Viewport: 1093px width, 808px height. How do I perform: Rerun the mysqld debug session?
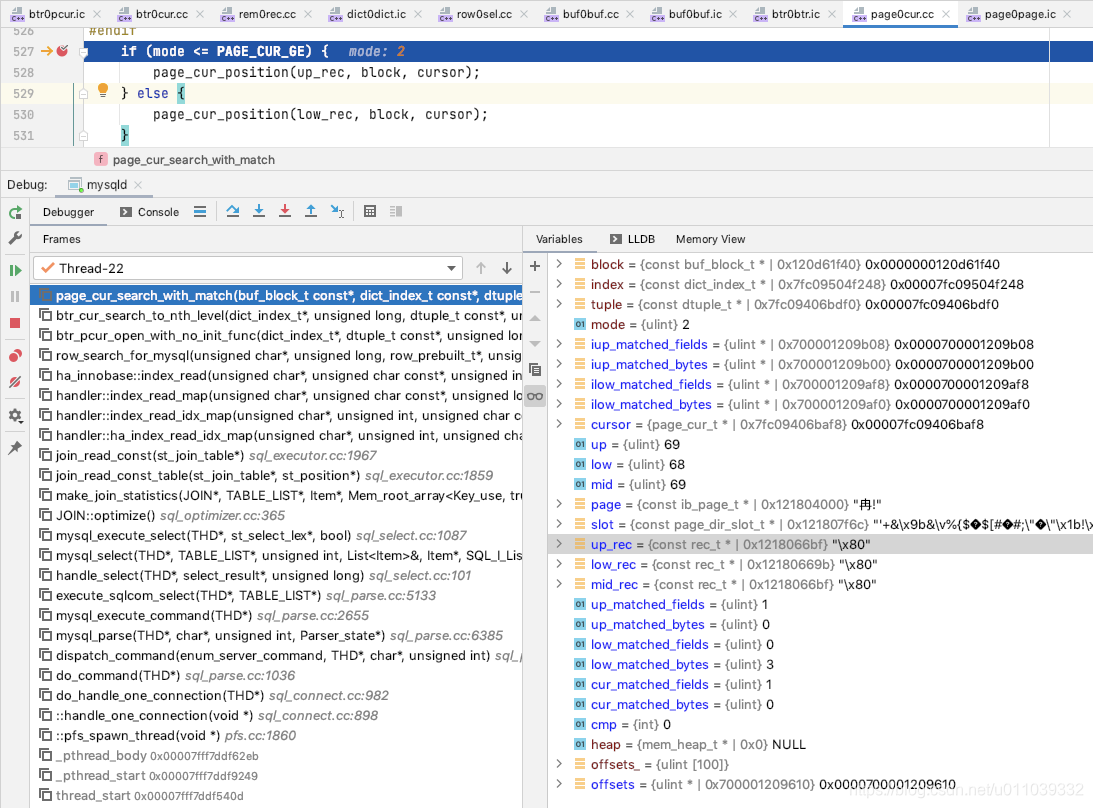(15, 213)
